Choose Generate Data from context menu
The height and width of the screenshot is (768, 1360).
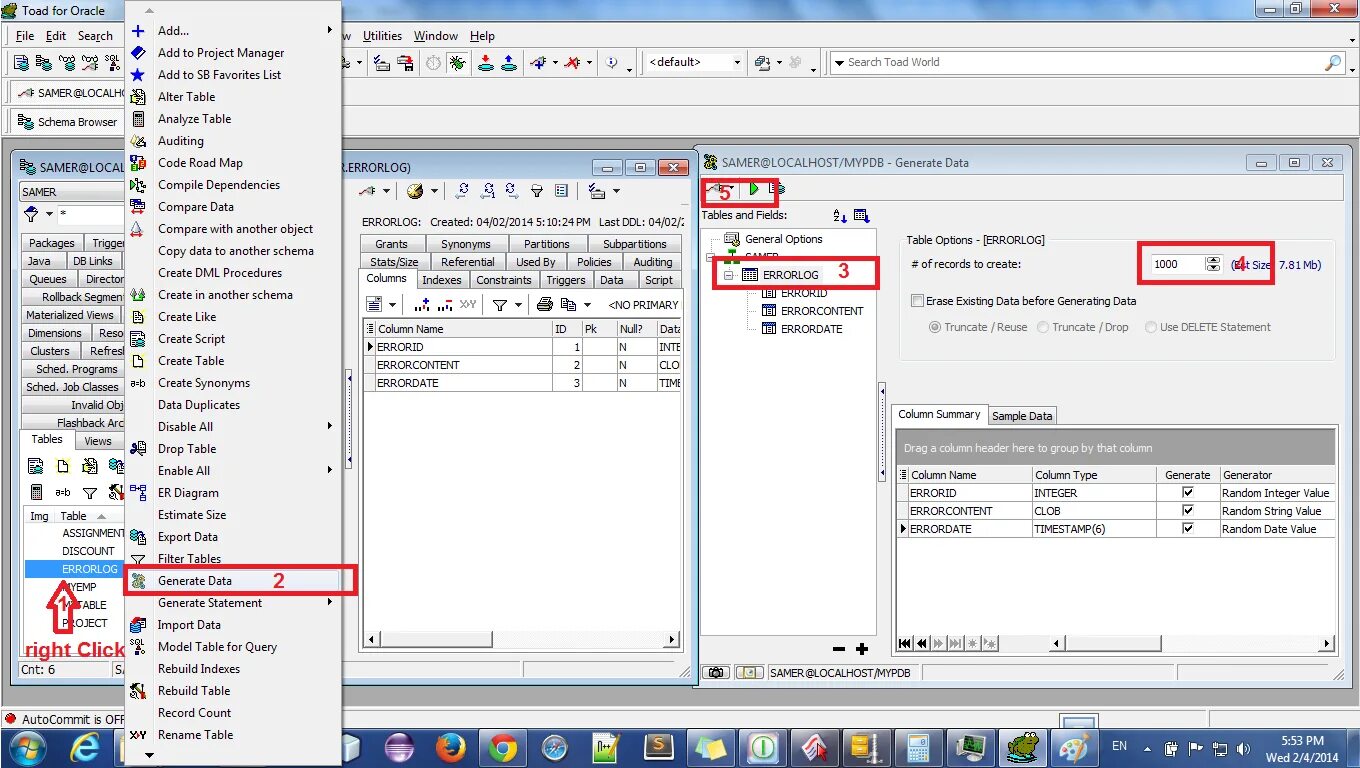click(234, 581)
